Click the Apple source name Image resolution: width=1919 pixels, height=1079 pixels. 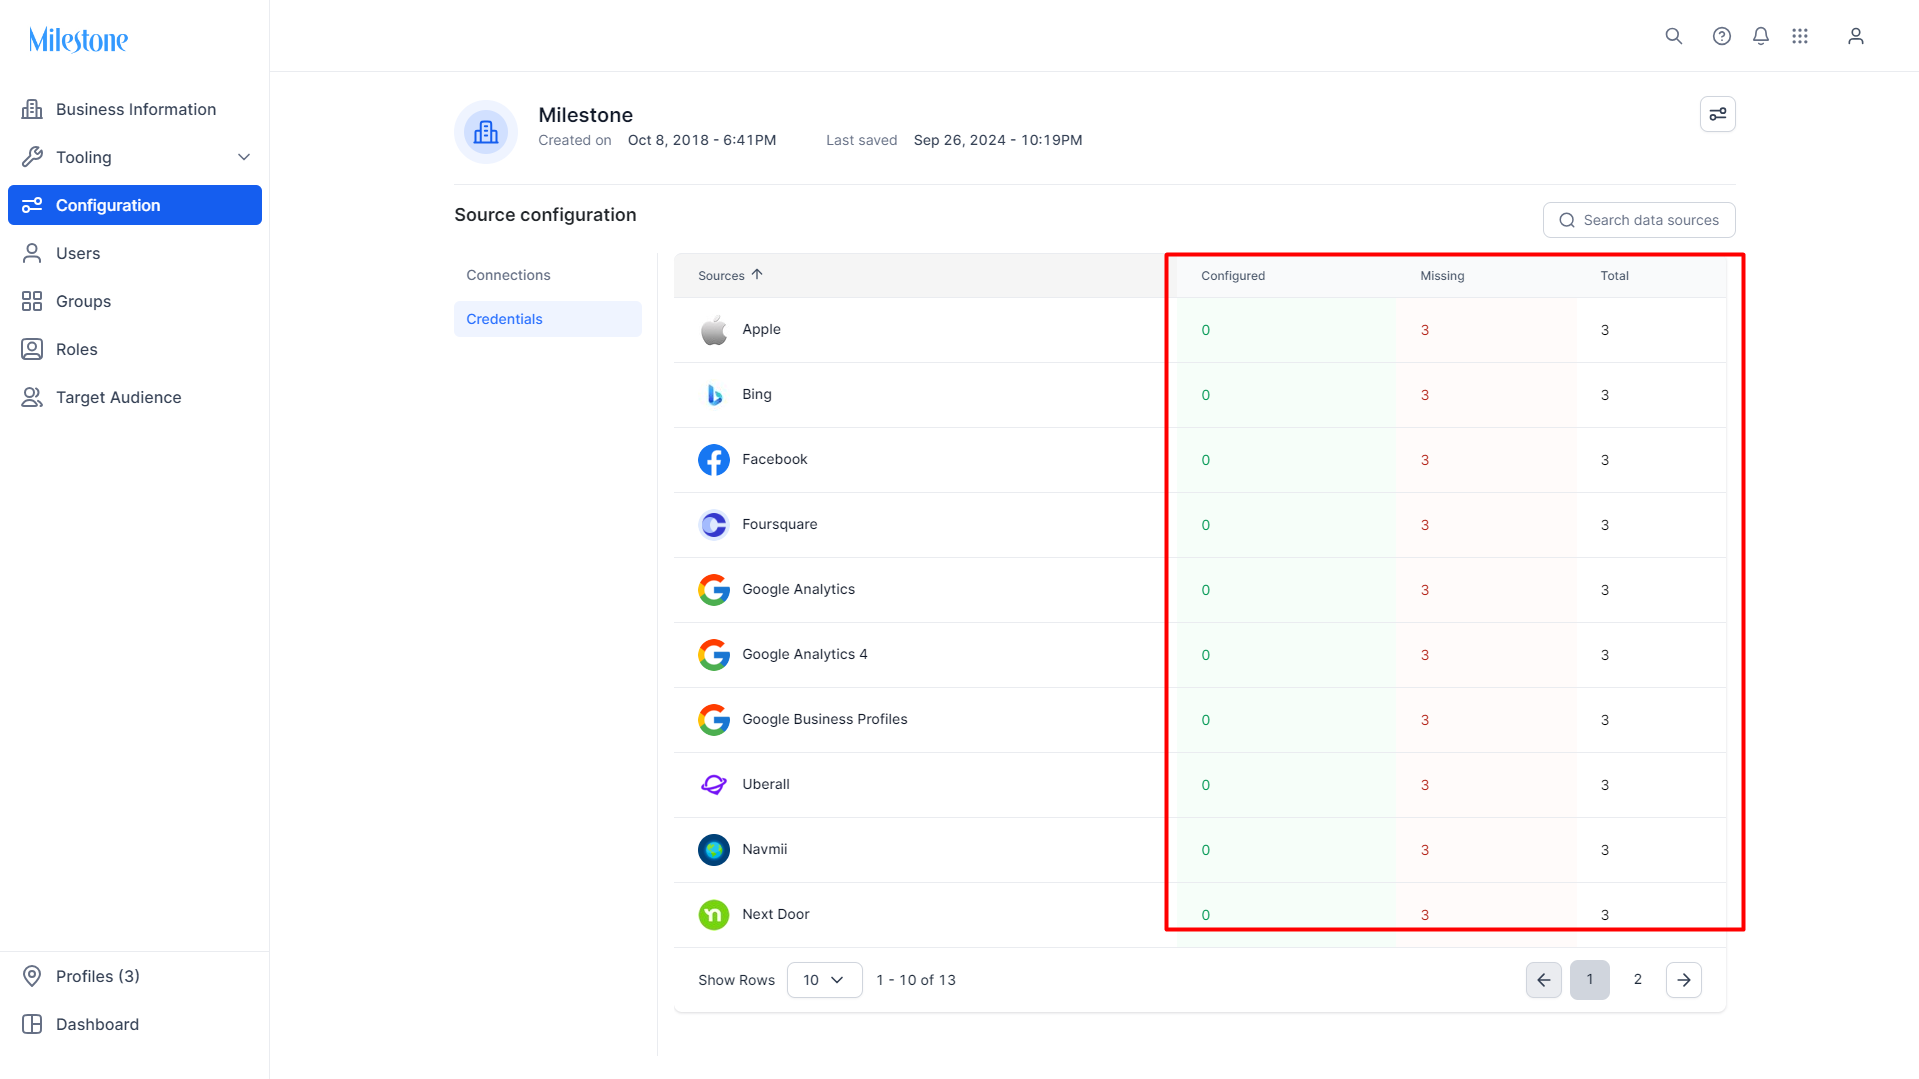[x=761, y=329]
